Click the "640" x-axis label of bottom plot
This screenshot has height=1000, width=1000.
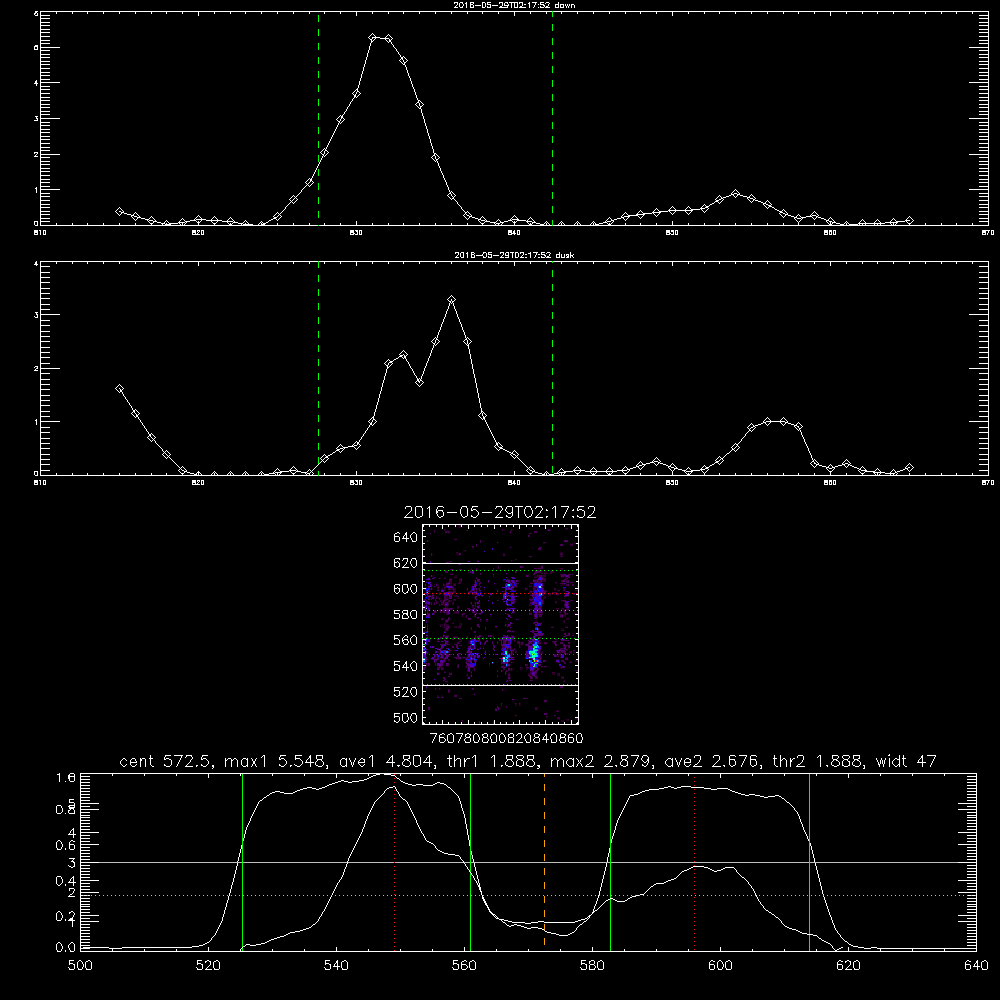click(x=976, y=966)
